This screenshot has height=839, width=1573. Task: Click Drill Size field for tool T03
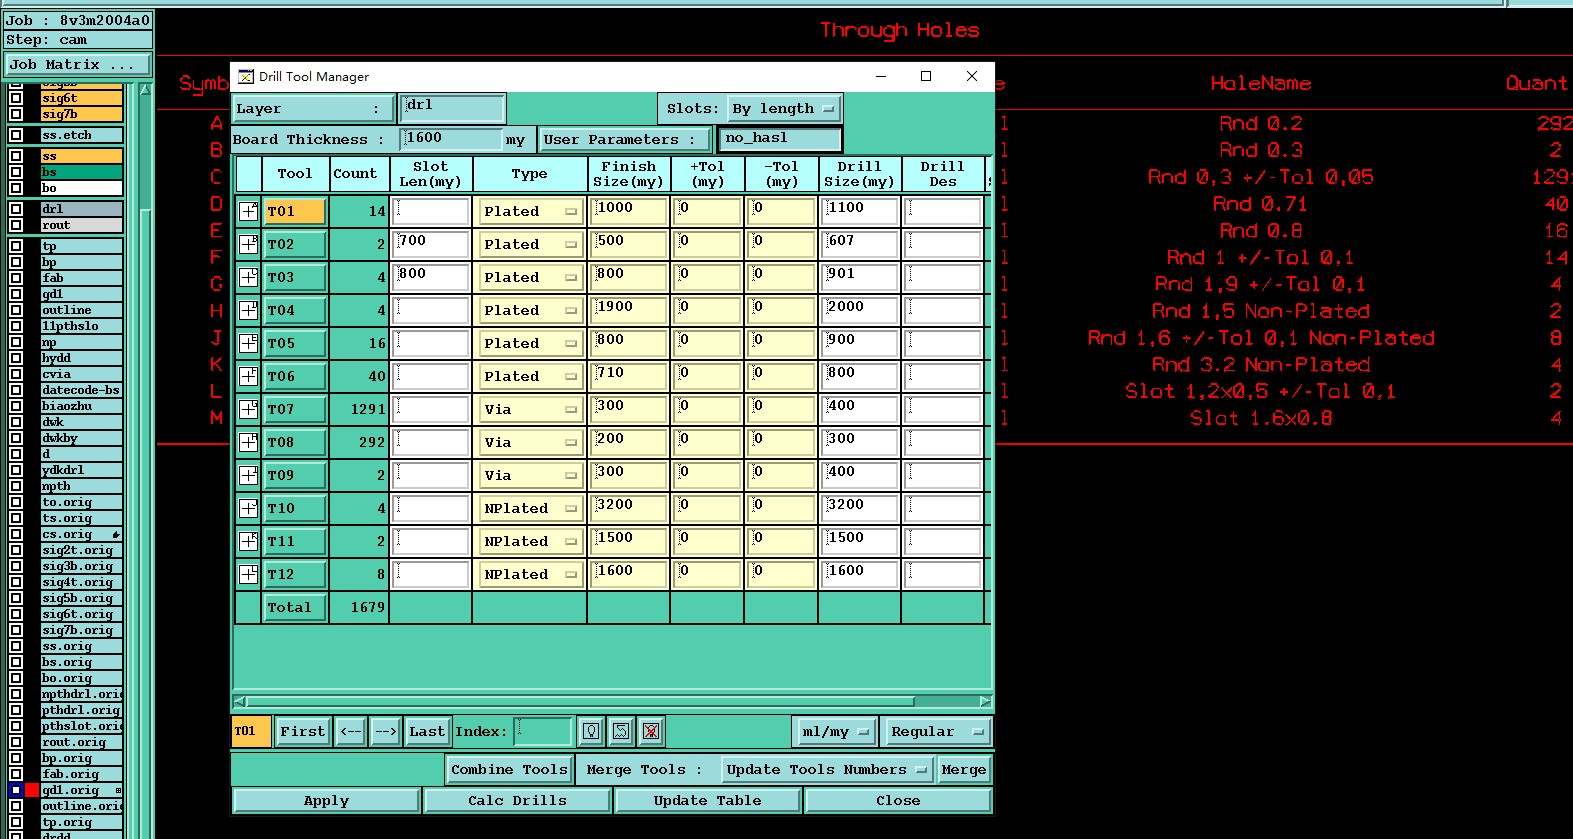click(x=860, y=277)
